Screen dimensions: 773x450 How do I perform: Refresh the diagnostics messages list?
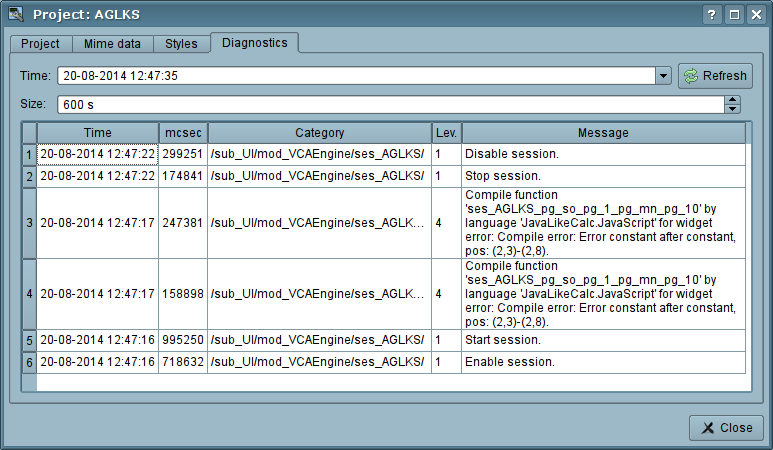pos(715,76)
